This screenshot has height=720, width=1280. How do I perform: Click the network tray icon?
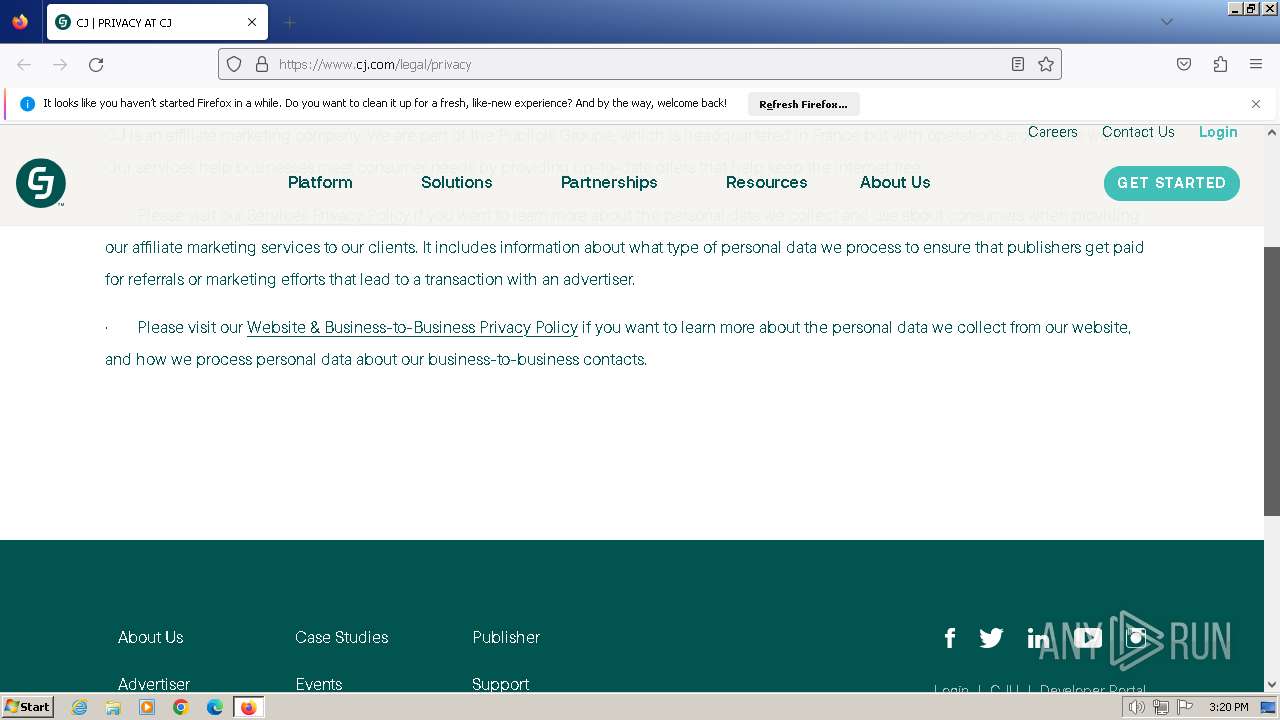[1161, 707]
